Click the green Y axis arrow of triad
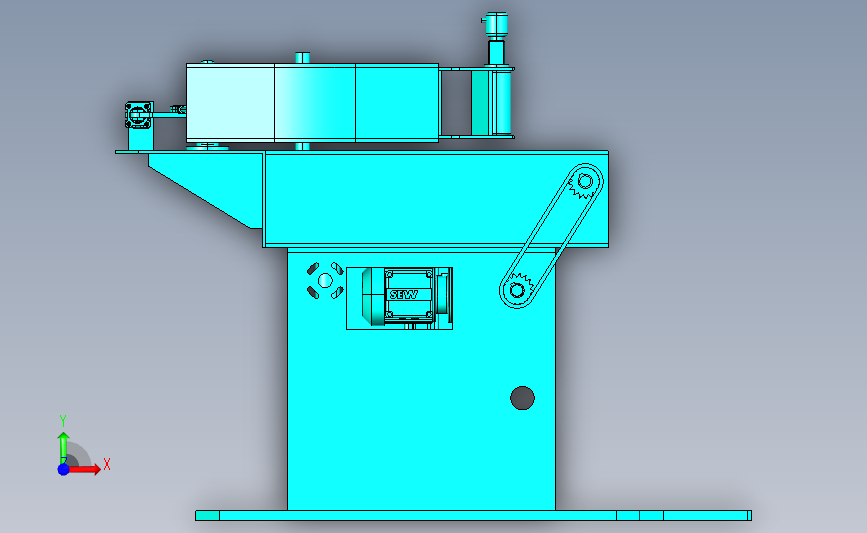The width and height of the screenshot is (867, 533). [64, 448]
